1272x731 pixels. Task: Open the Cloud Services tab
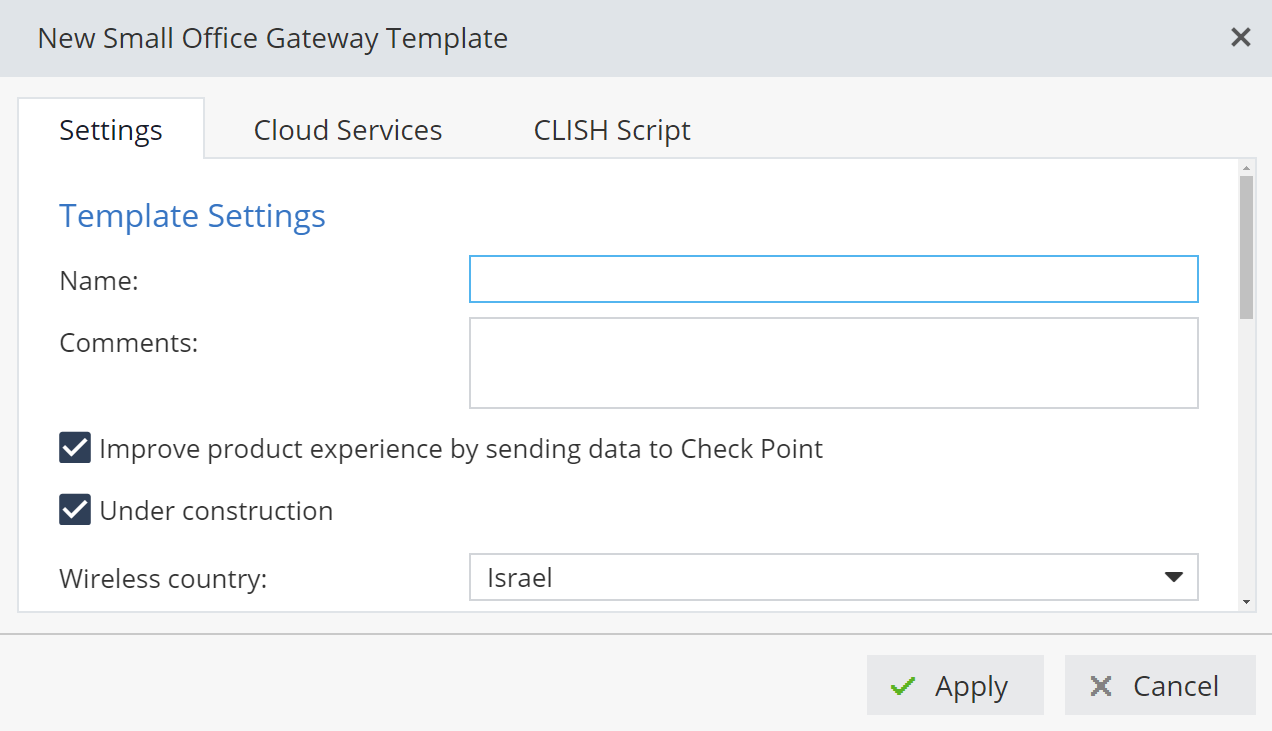tap(348, 129)
